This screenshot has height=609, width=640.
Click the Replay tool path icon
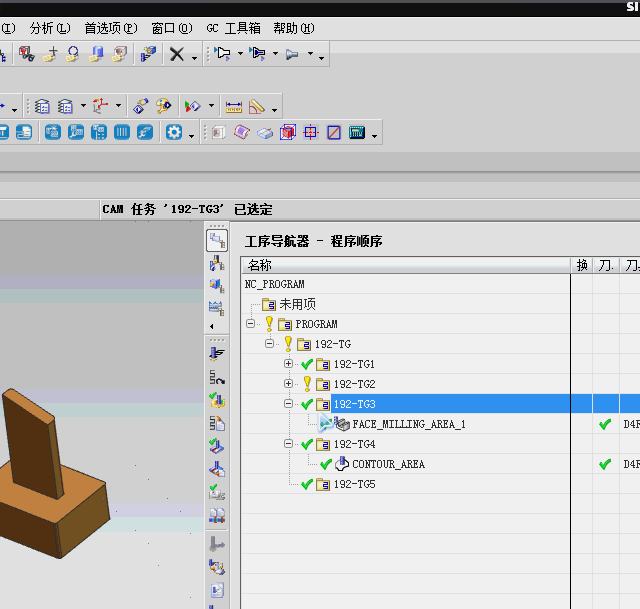click(217, 377)
